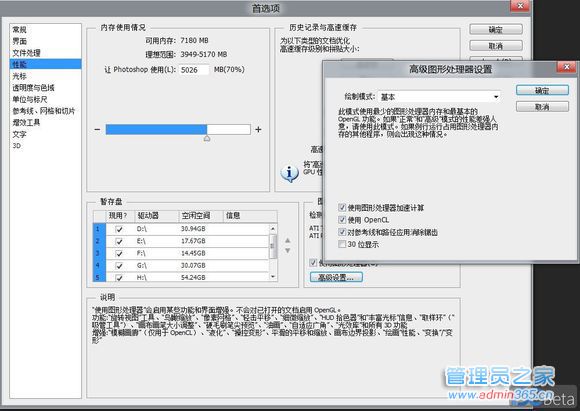Select free space cell 30.94GB
The height and width of the screenshot is (411, 580).
coord(193,229)
